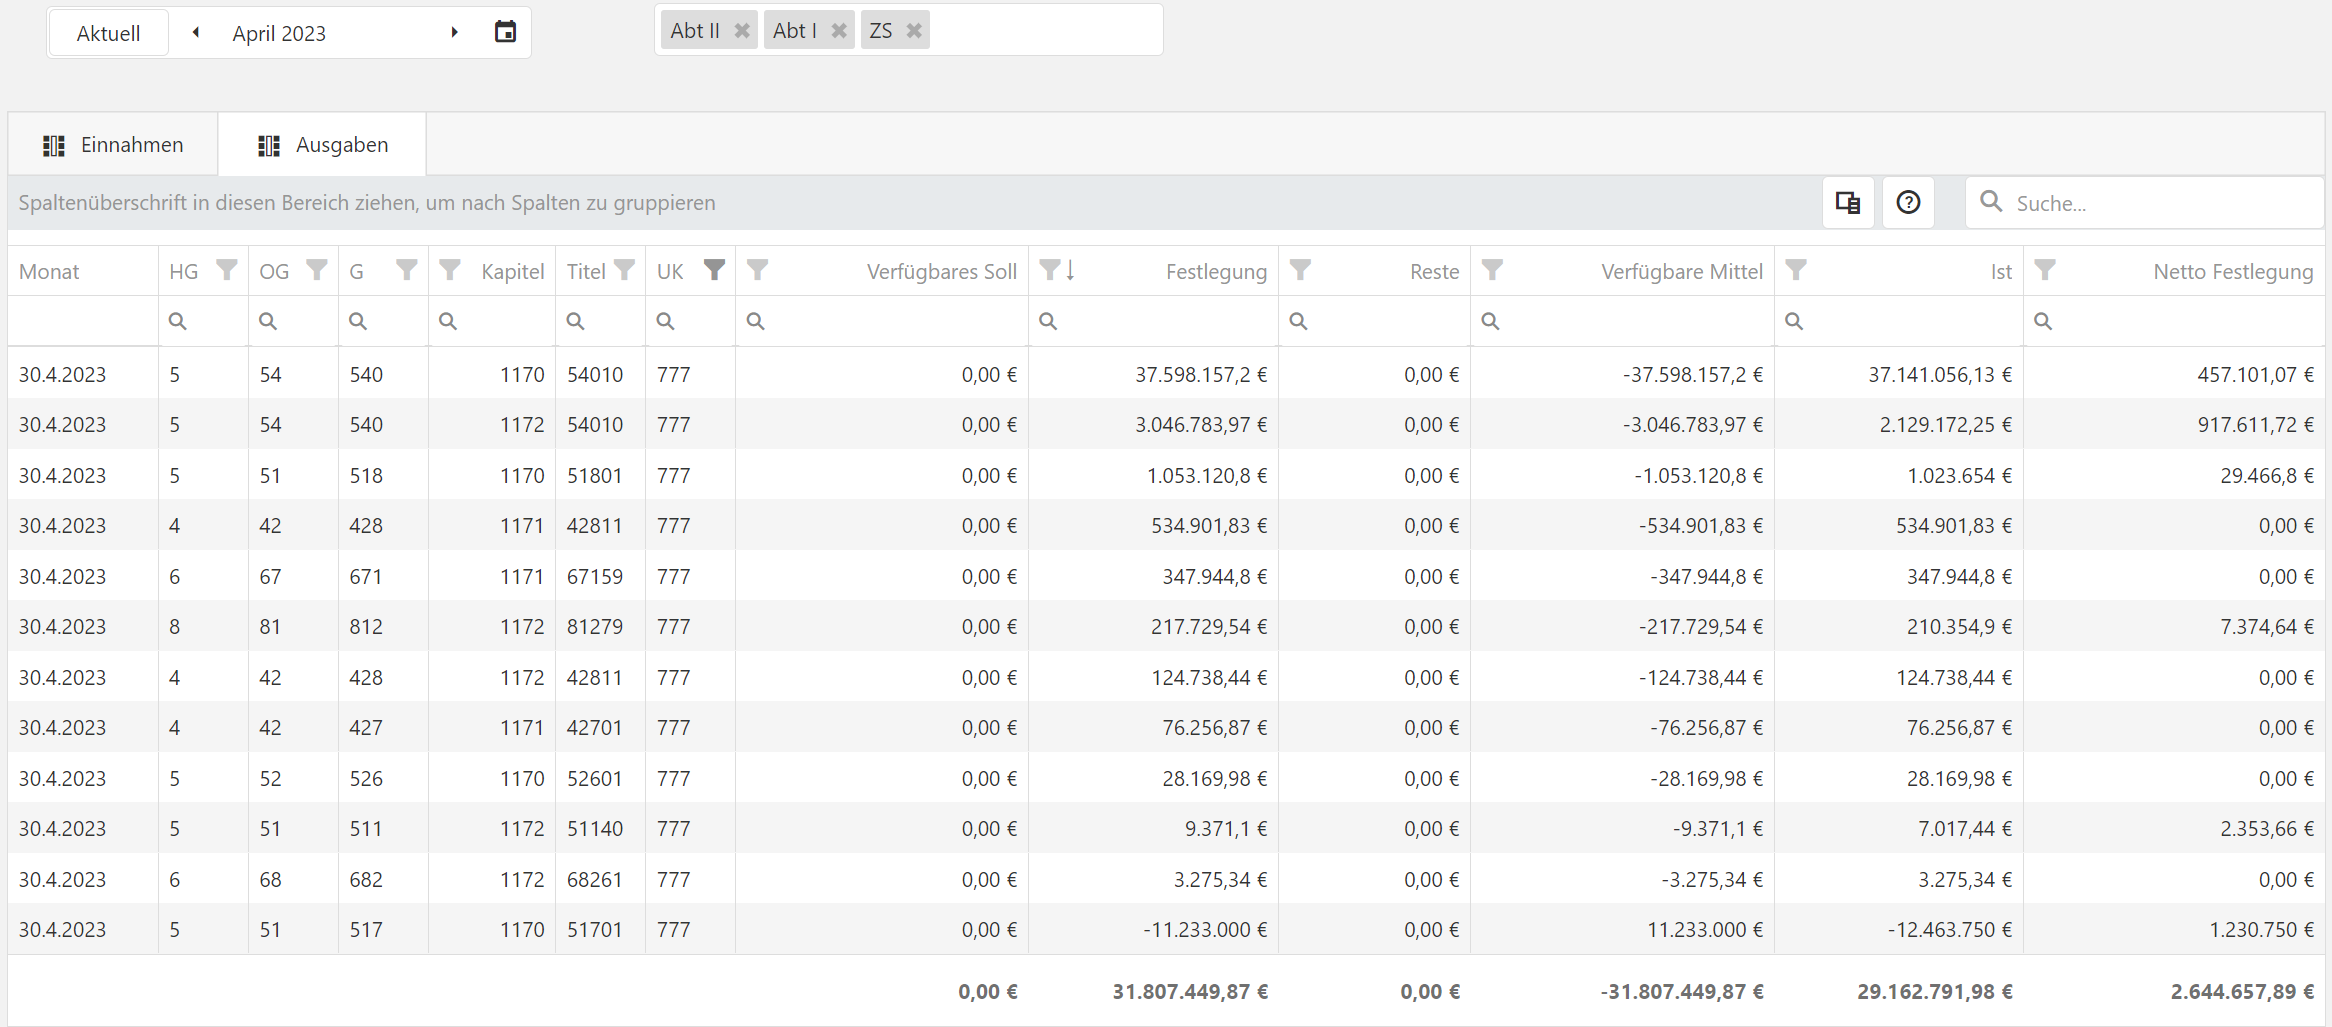Open filter for Reste column
Viewport: 2332px width, 1027px height.
coord(1300,270)
